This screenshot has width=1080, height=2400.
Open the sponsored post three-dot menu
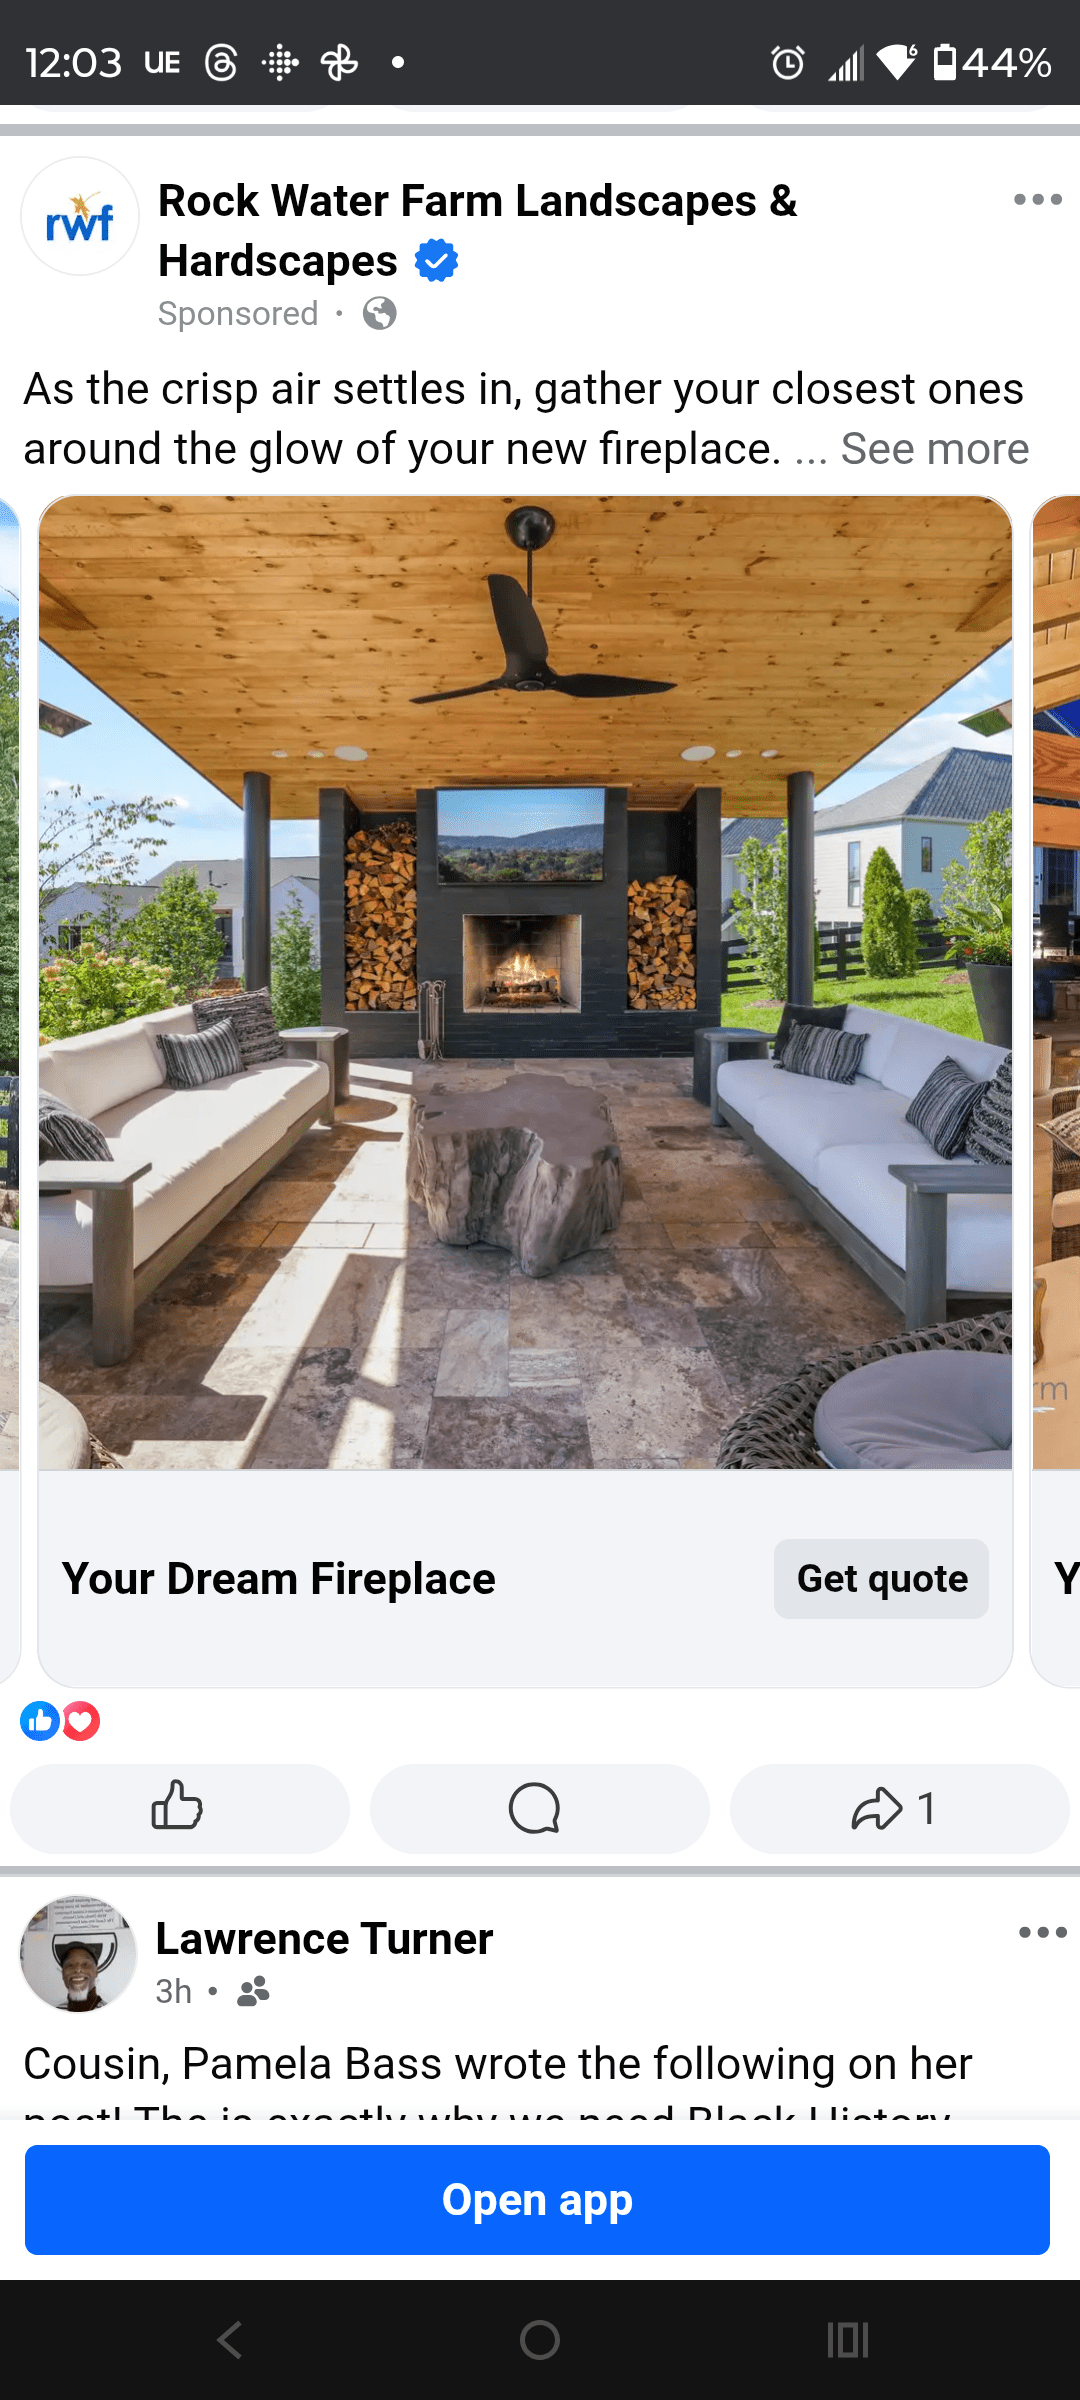click(1037, 199)
